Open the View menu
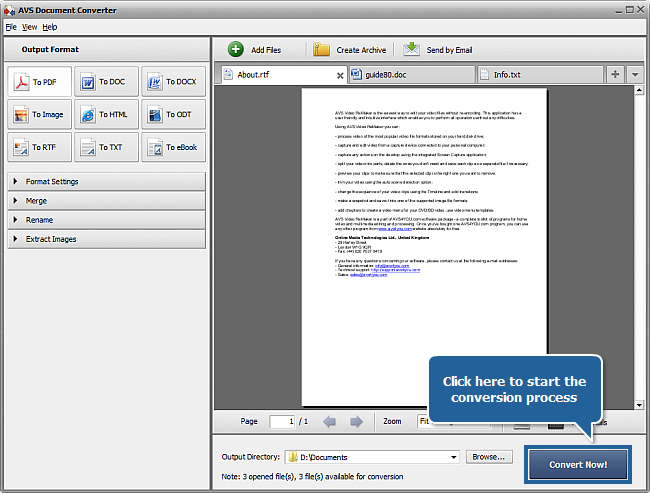 pyautogui.click(x=29, y=27)
